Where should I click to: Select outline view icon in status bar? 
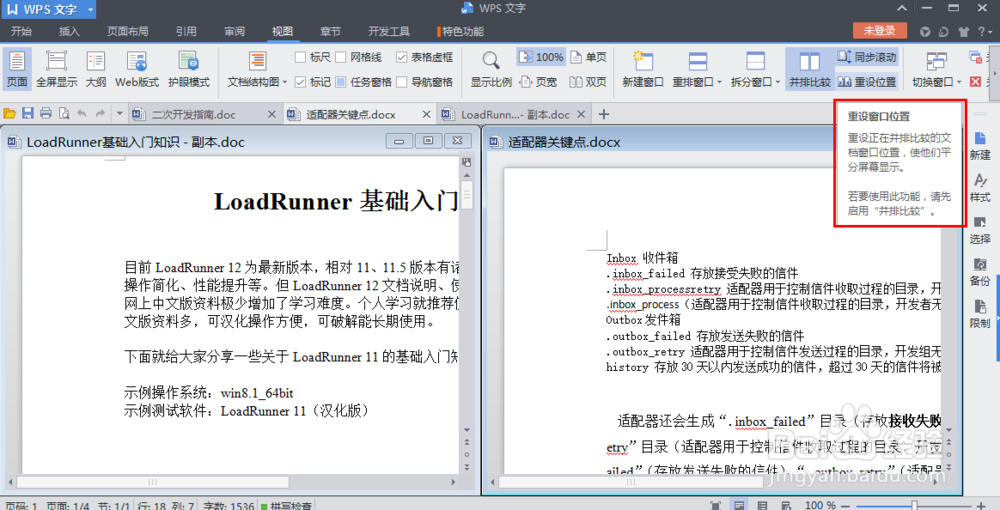click(762, 506)
